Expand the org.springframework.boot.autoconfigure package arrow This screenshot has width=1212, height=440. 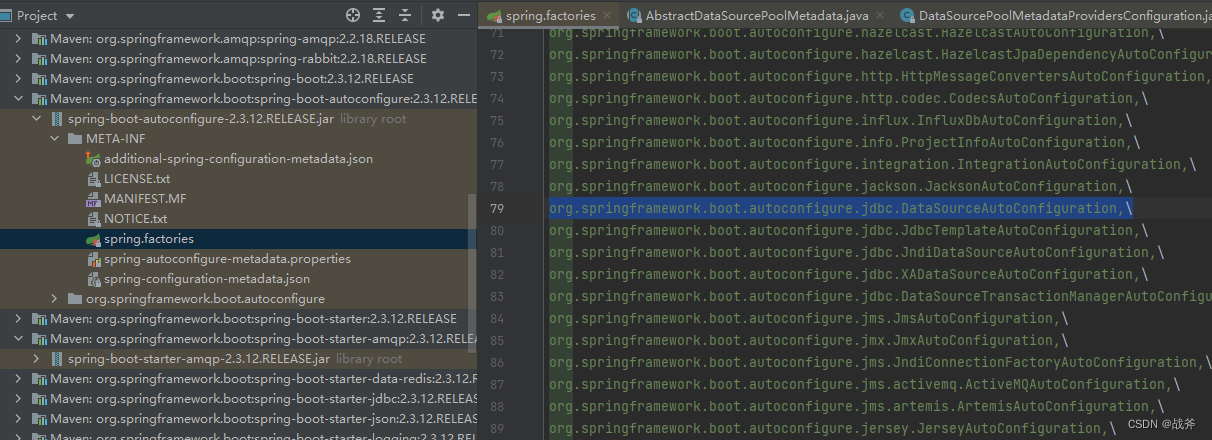(56, 298)
